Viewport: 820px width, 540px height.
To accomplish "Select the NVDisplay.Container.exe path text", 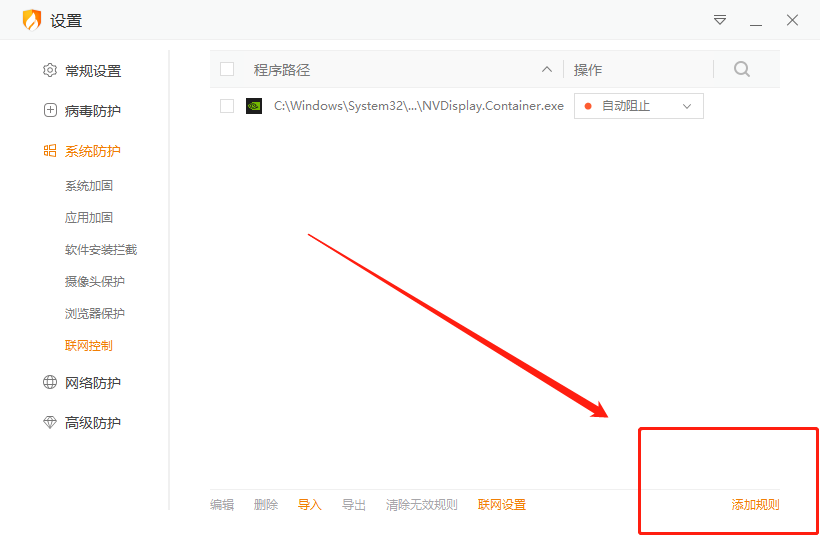I will click(x=419, y=106).
